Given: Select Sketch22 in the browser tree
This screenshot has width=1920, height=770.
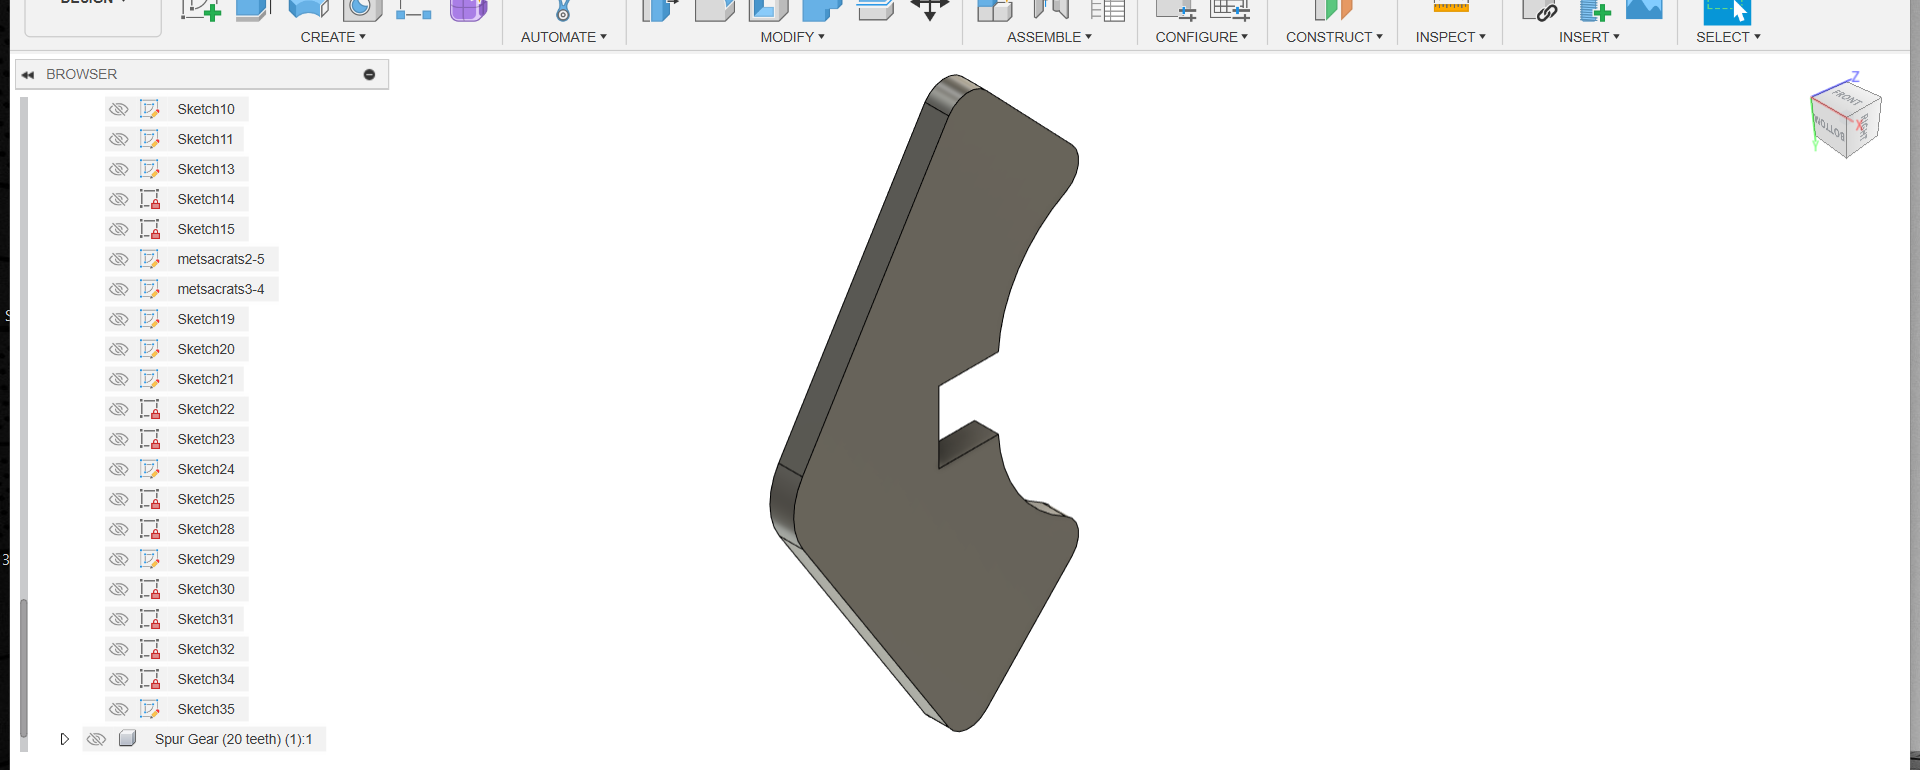Looking at the screenshot, I should point(206,409).
